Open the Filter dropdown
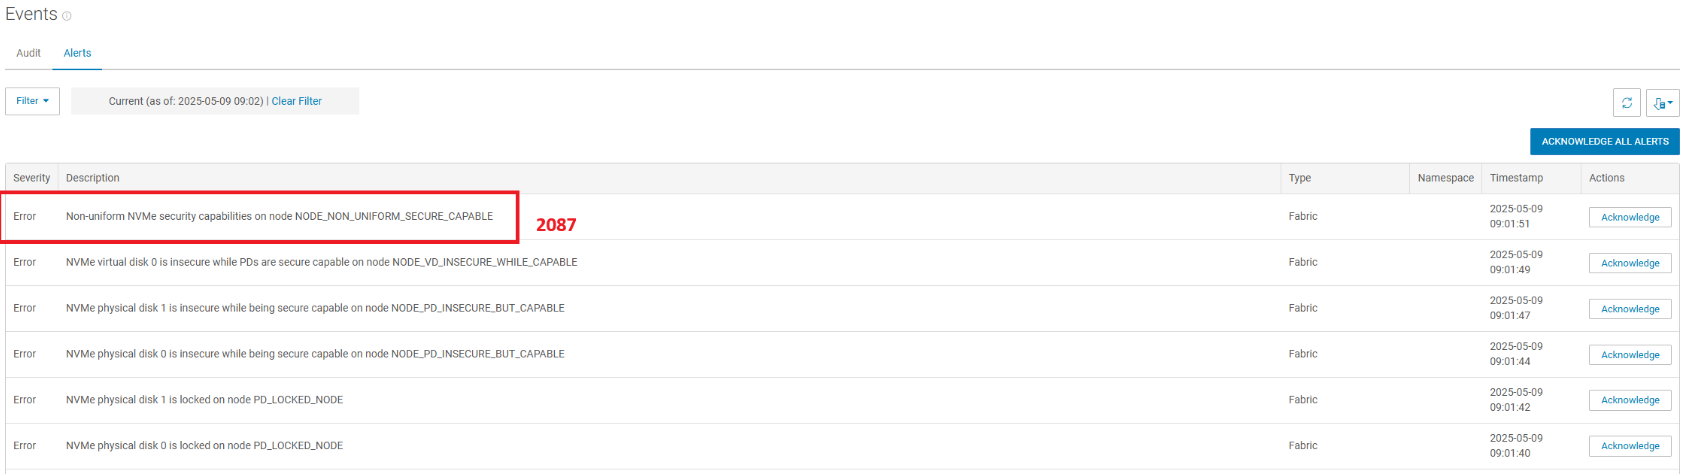 pos(32,101)
